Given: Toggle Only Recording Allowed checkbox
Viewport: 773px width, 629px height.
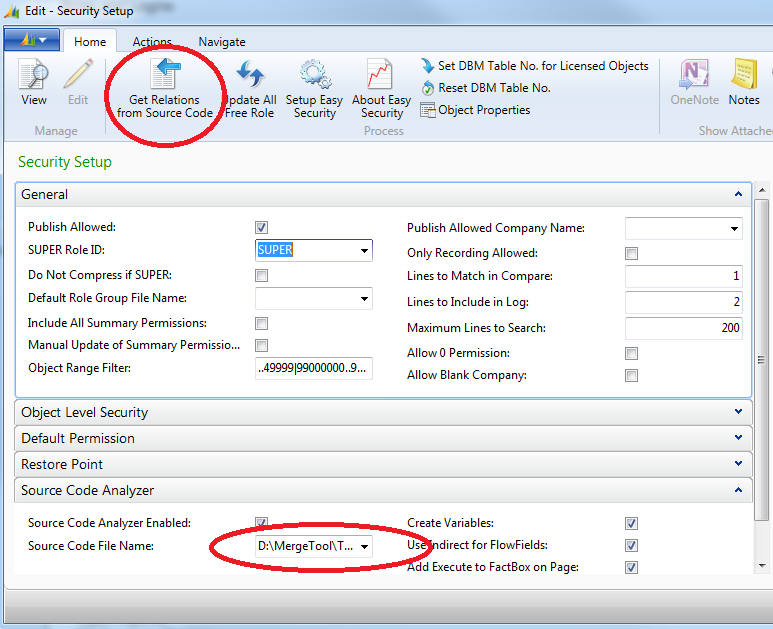Looking at the screenshot, I should coord(631,254).
